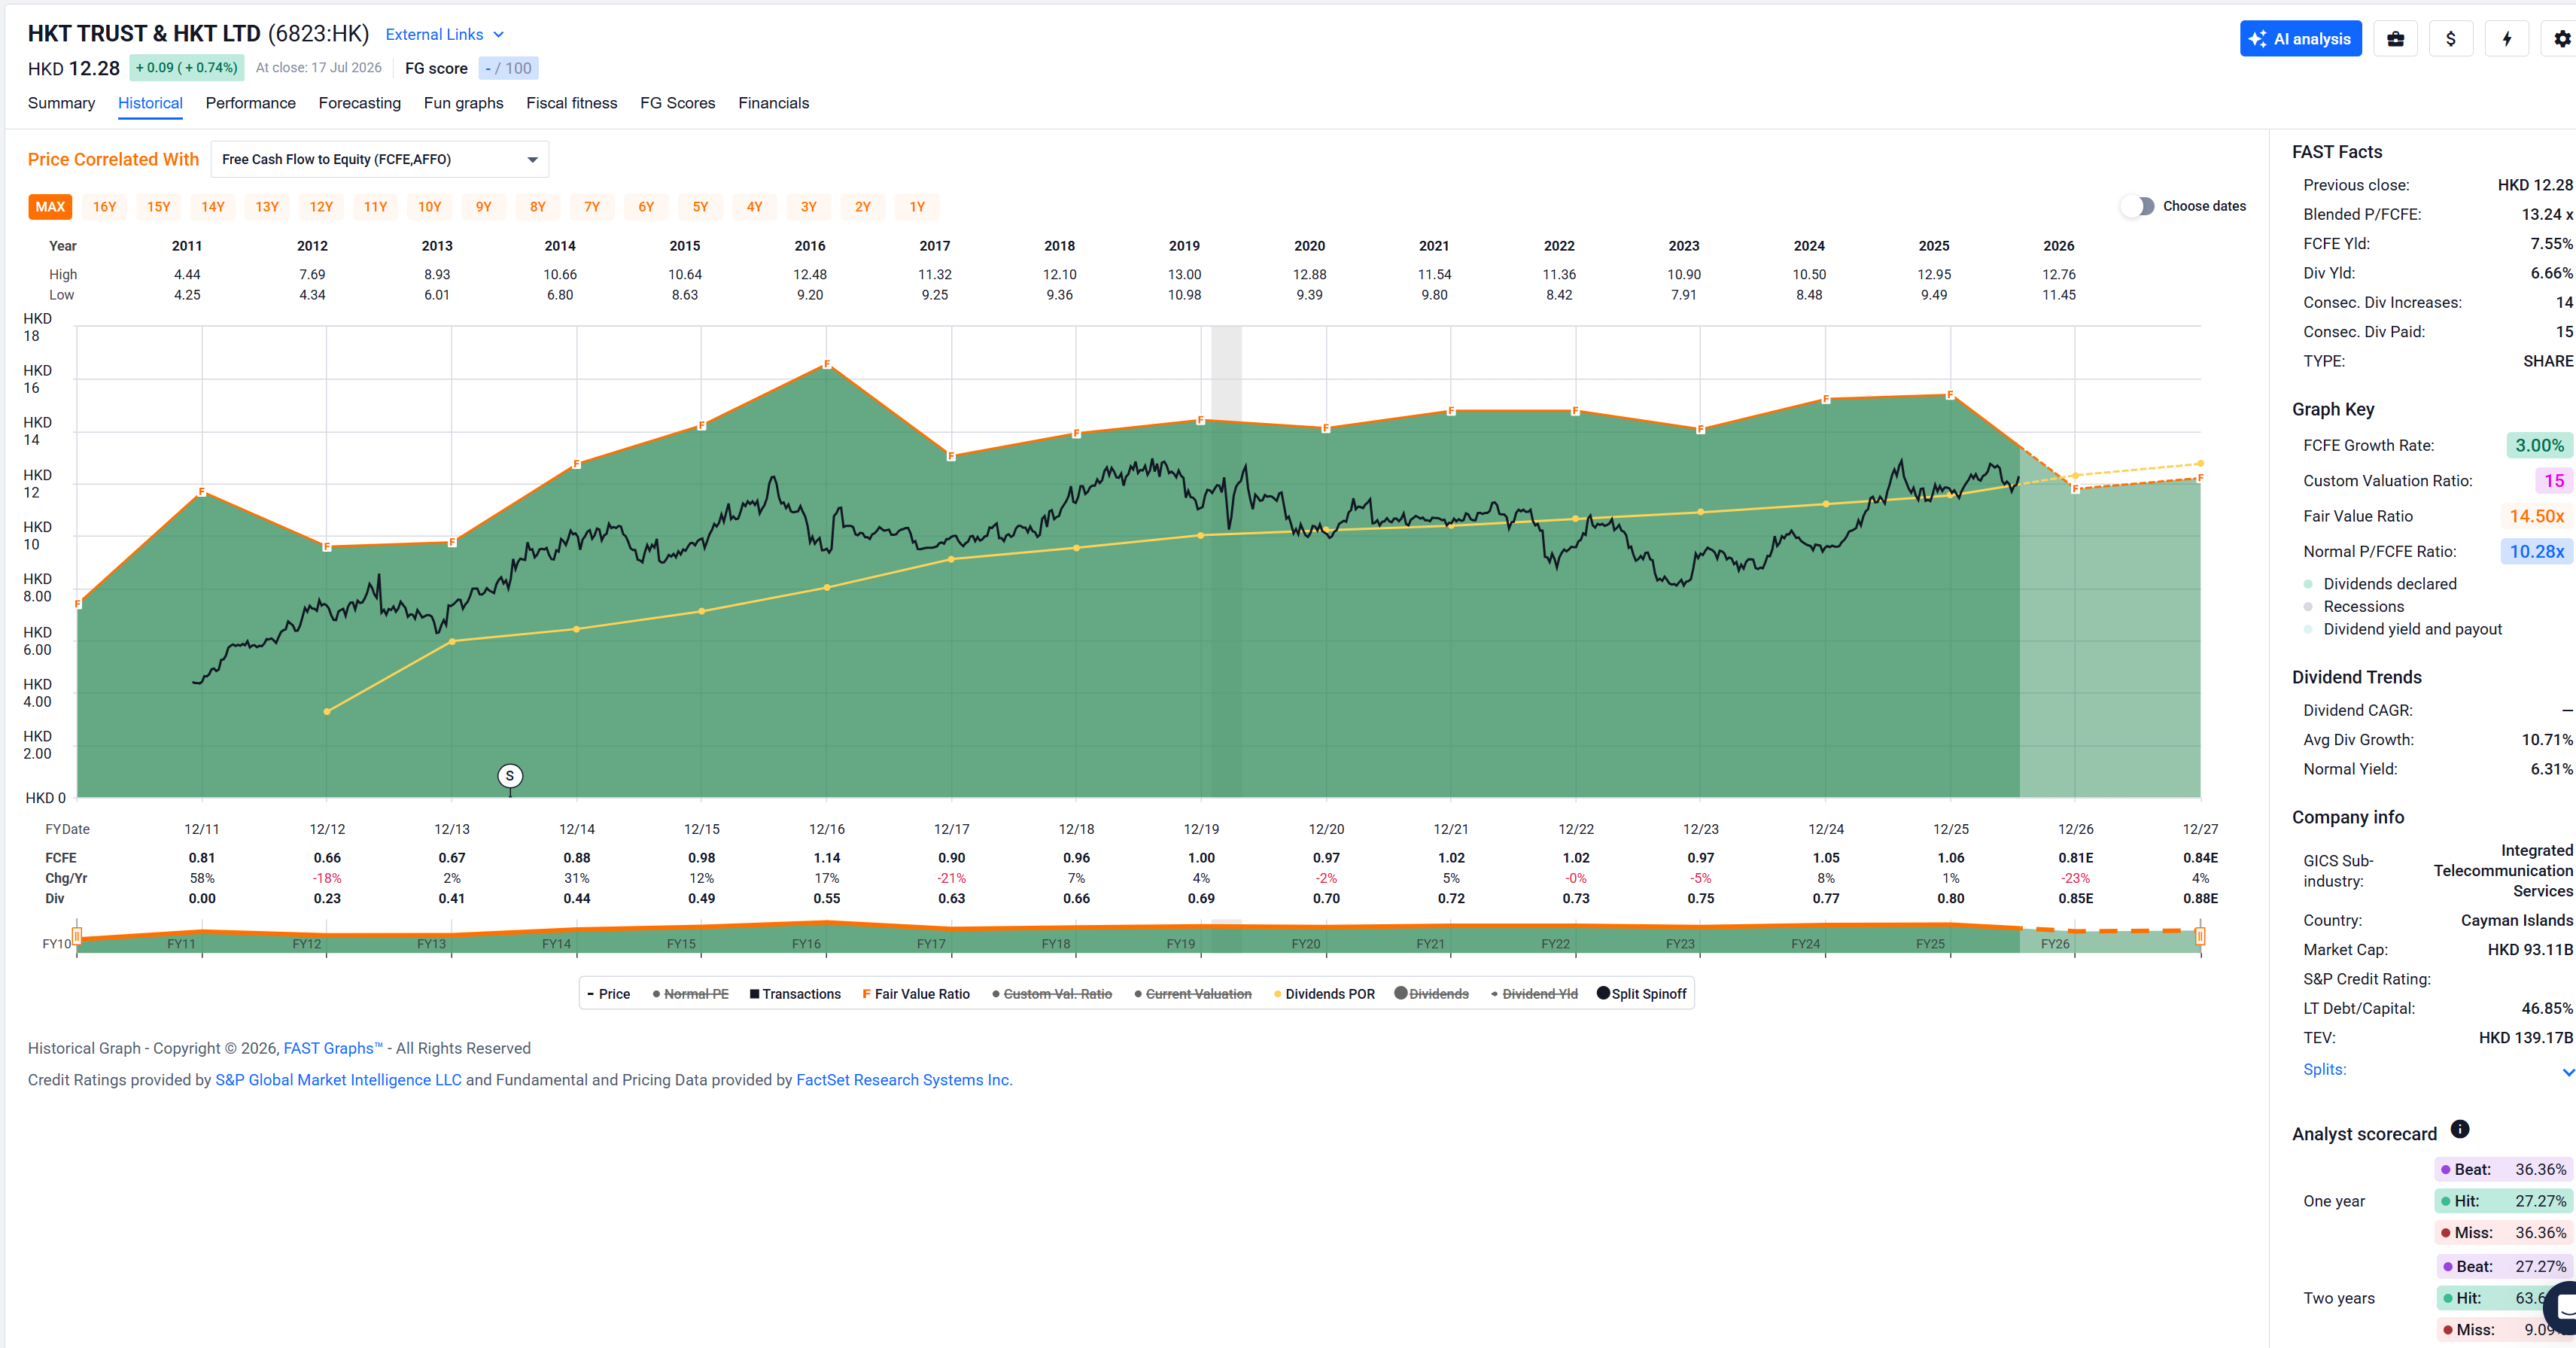
Task: Toggle Transactions in chart legend
Action: coord(795,994)
